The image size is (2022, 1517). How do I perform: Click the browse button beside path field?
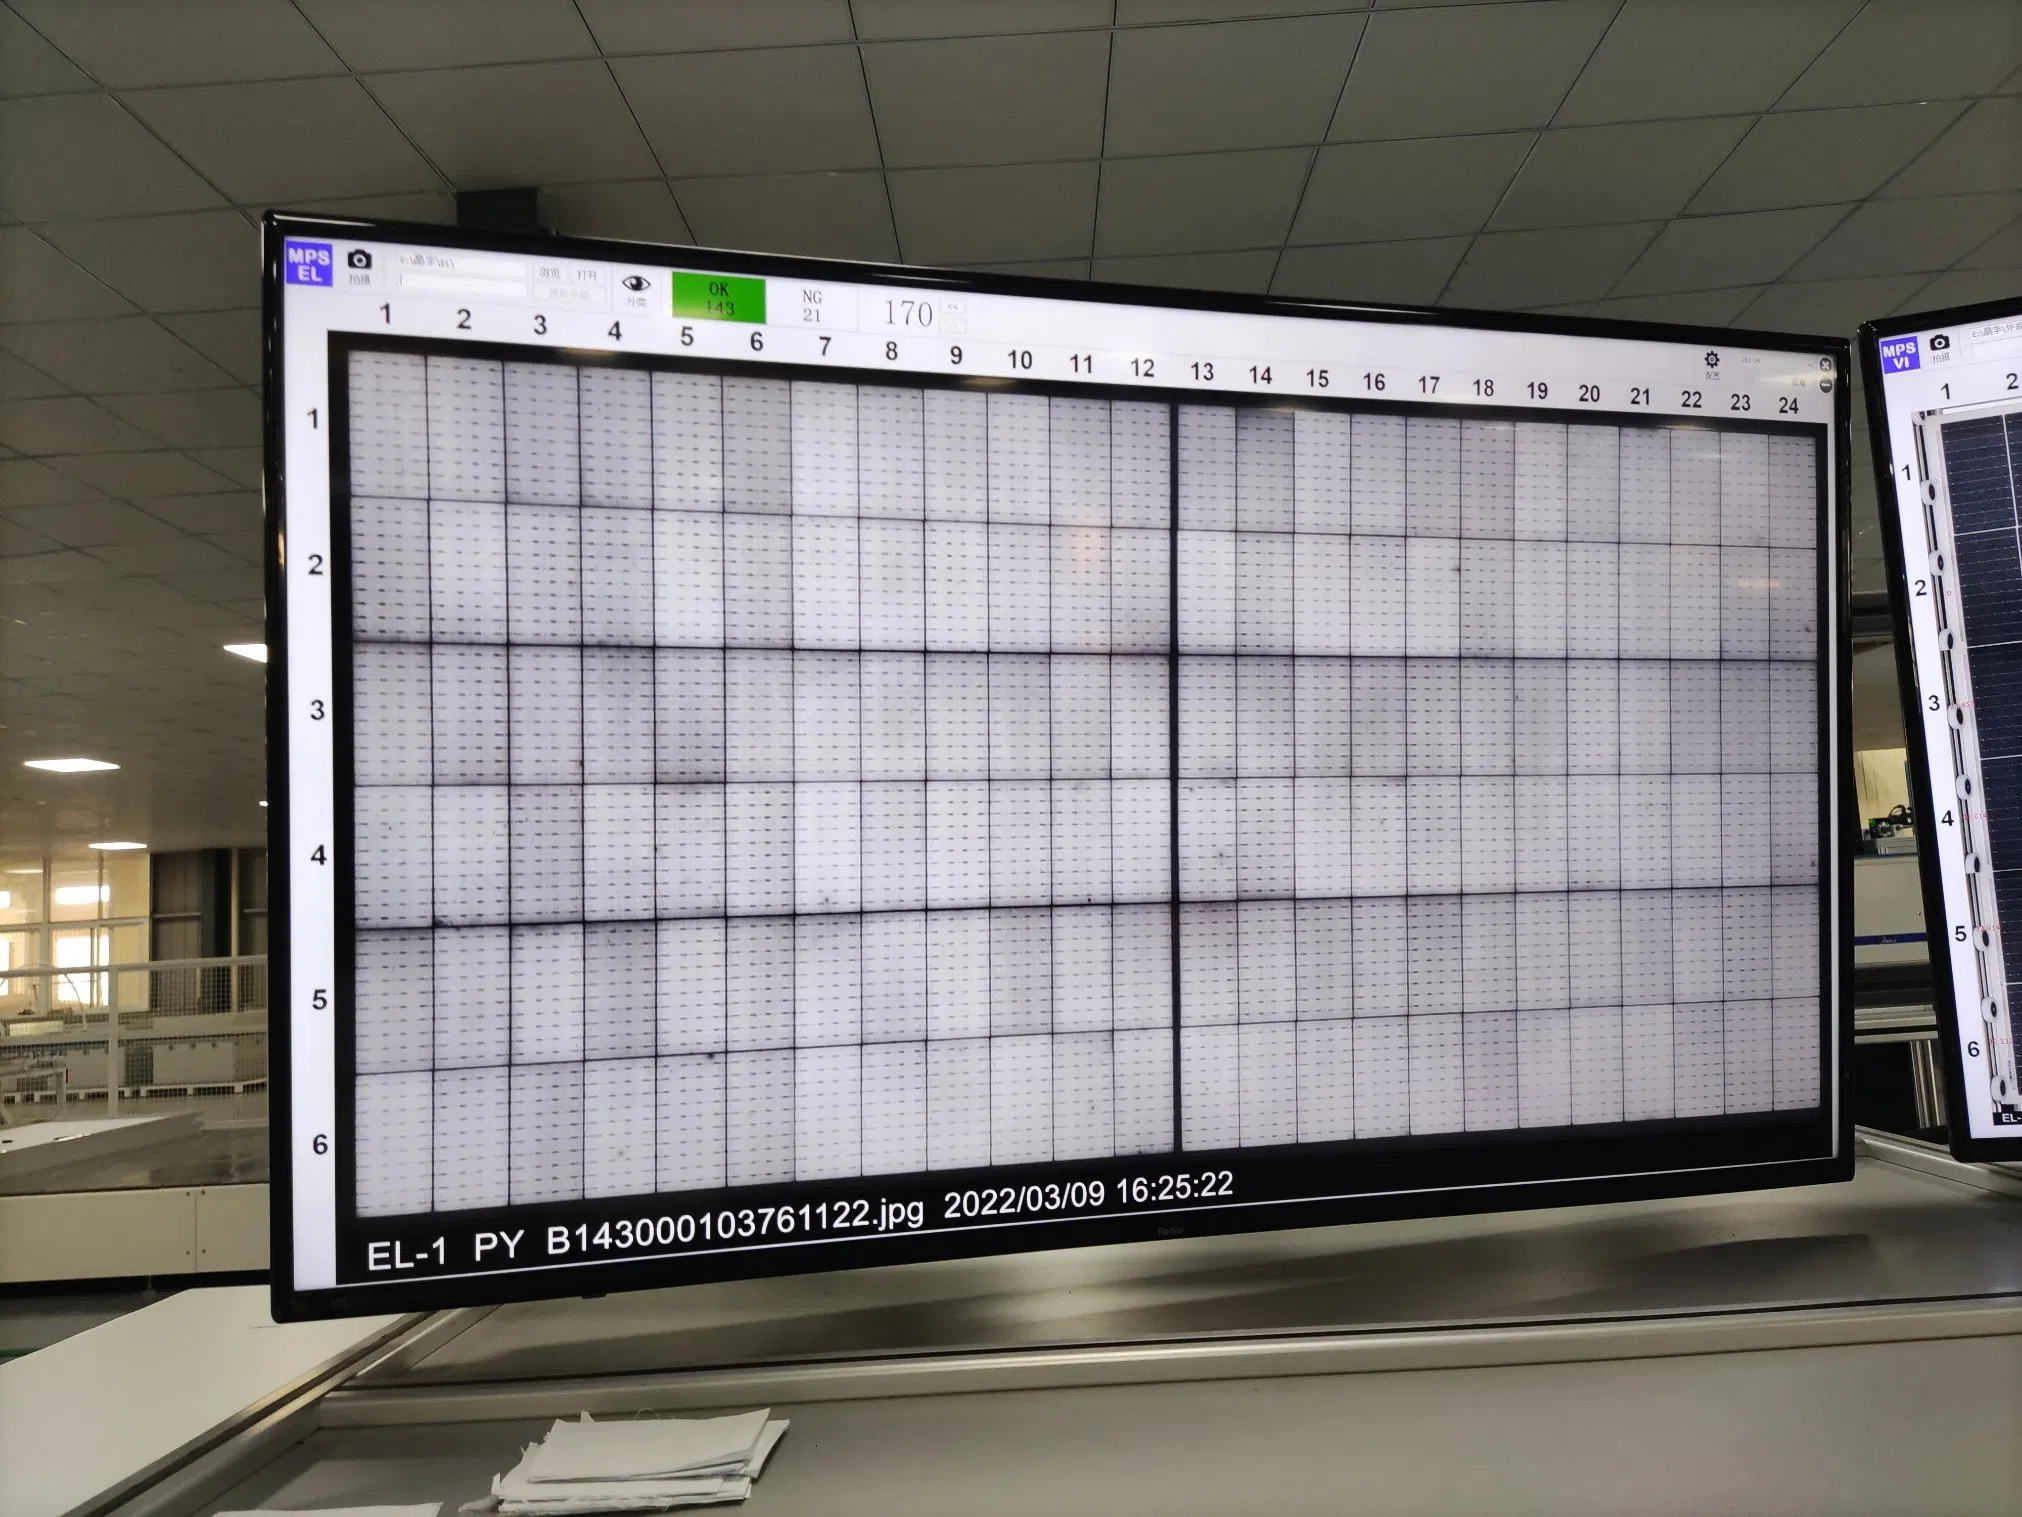[x=550, y=273]
